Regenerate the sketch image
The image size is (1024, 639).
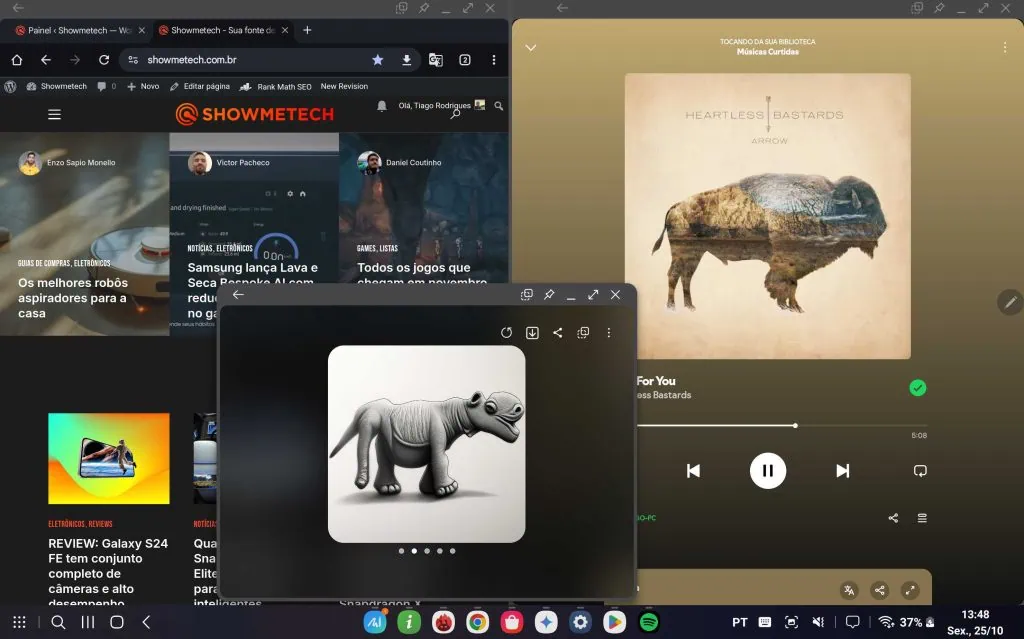(506, 333)
